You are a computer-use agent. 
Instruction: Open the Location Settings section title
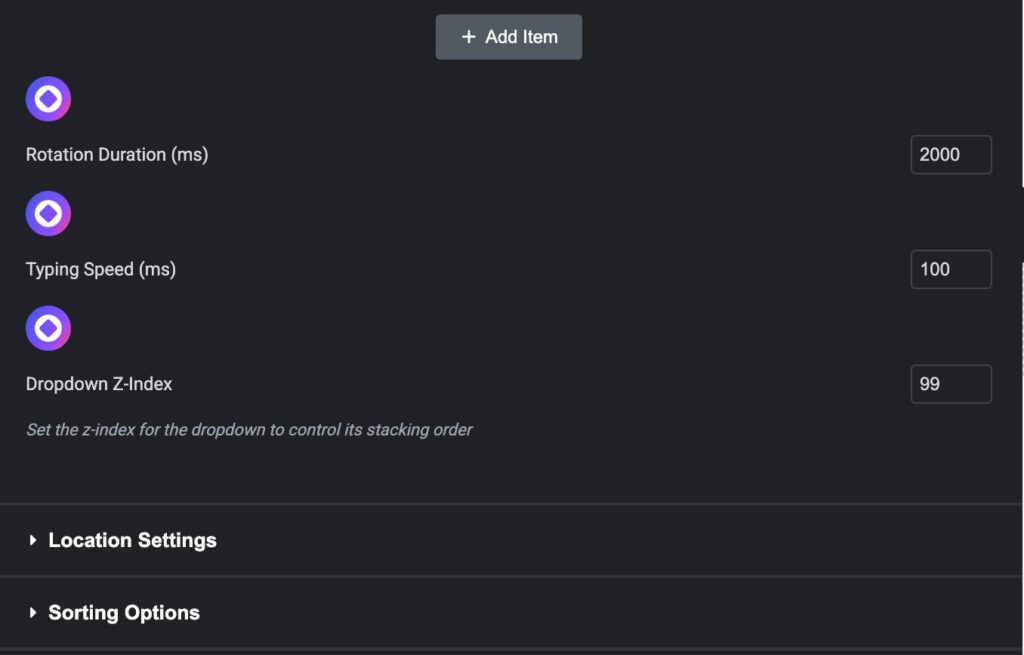[x=132, y=540]
